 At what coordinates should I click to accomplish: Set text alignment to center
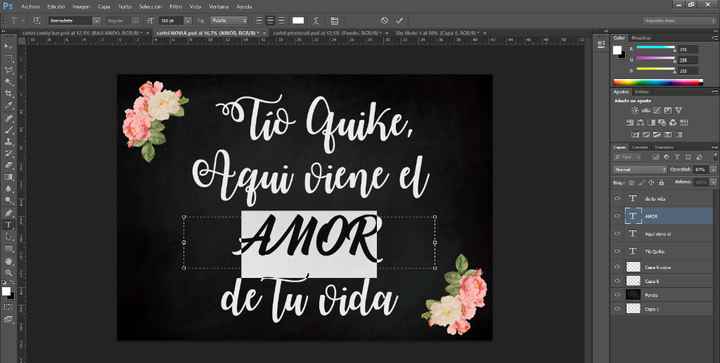[270, 21]
